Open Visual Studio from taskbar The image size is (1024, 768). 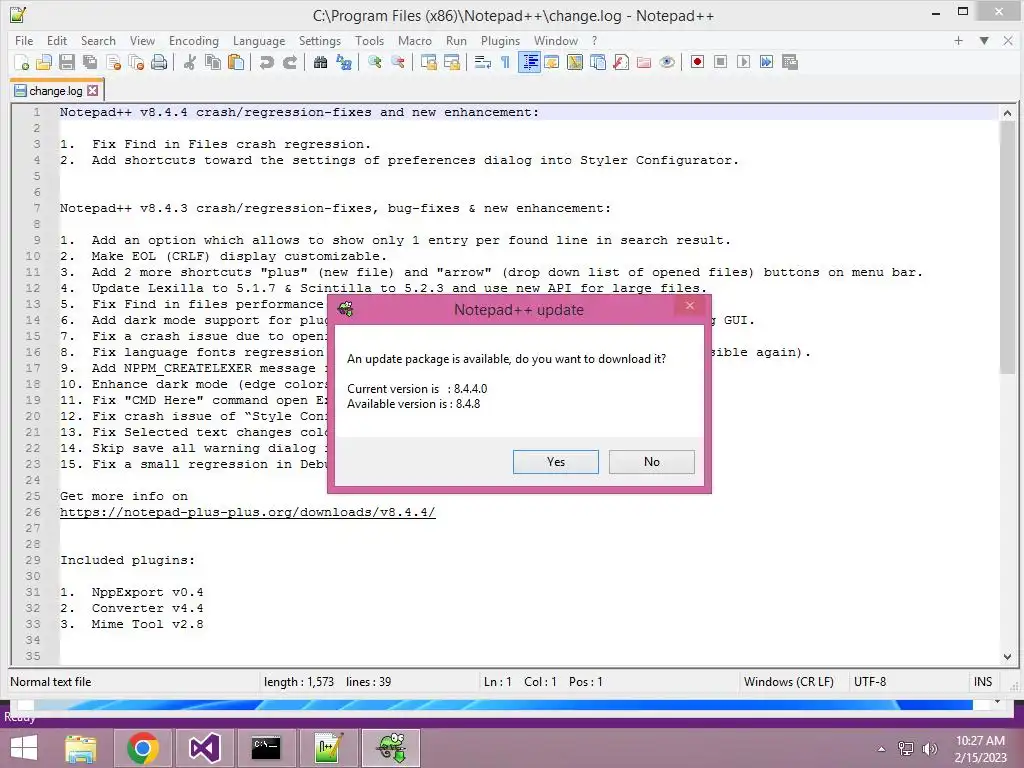[204, 748]
